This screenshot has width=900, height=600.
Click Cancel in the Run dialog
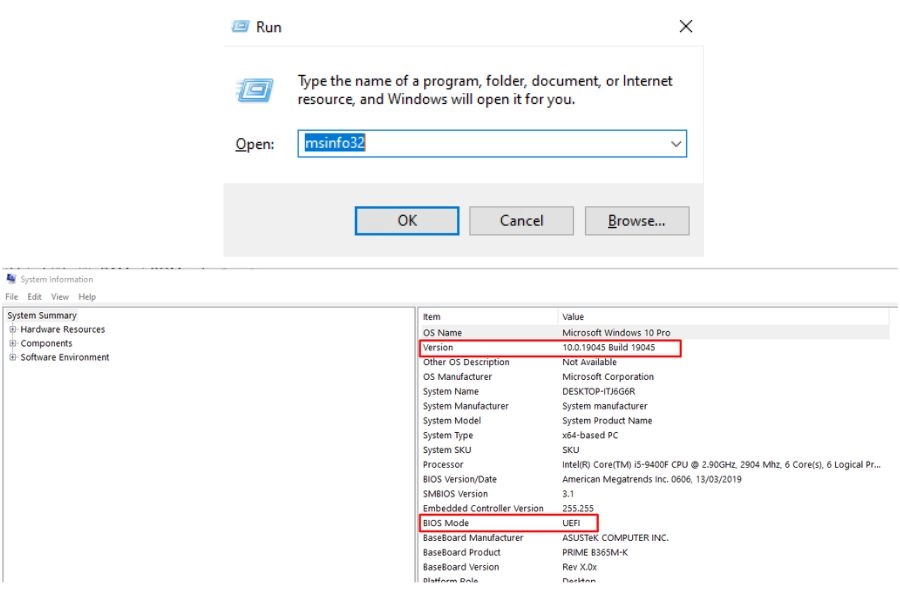tap(521, 220)
